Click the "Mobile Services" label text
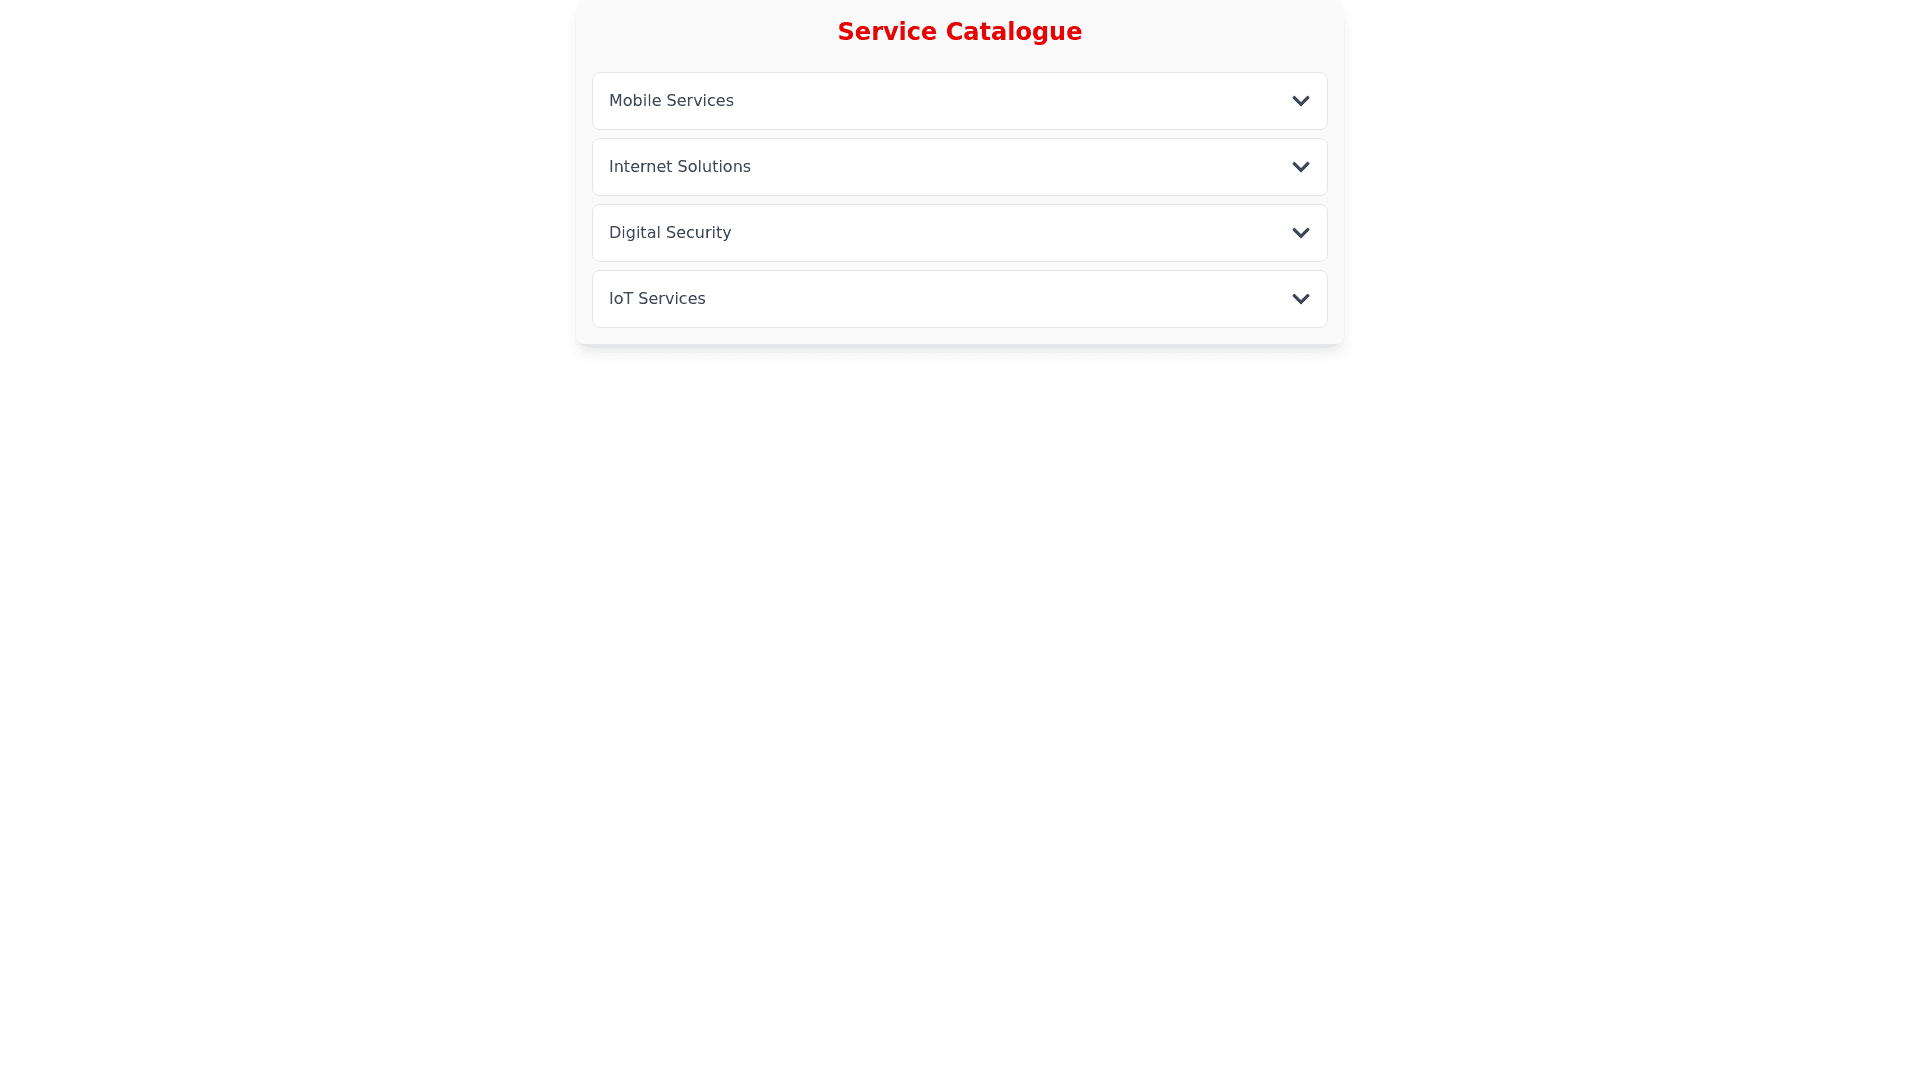1920x1080 pixels. [x=671, y=101]
